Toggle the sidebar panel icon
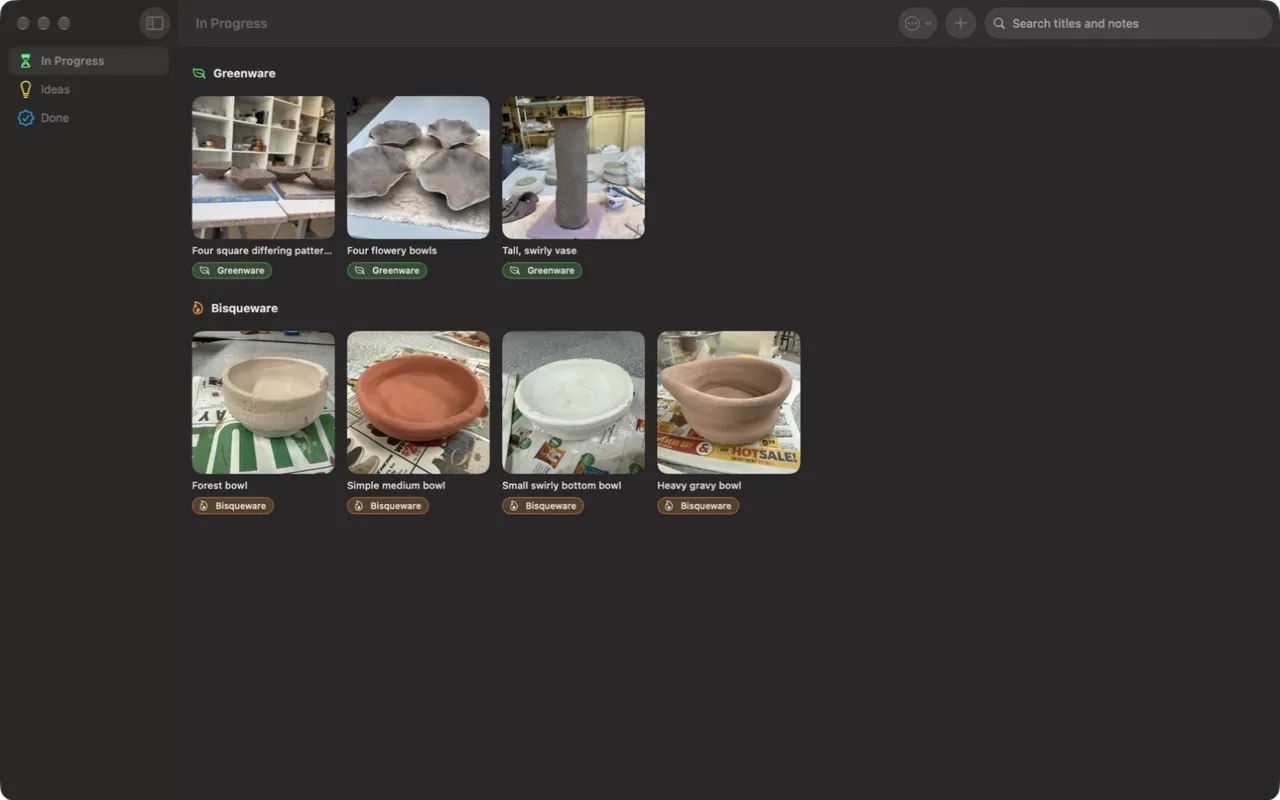This screenshot has width=1280, height=800. click(x=154, y=23)
